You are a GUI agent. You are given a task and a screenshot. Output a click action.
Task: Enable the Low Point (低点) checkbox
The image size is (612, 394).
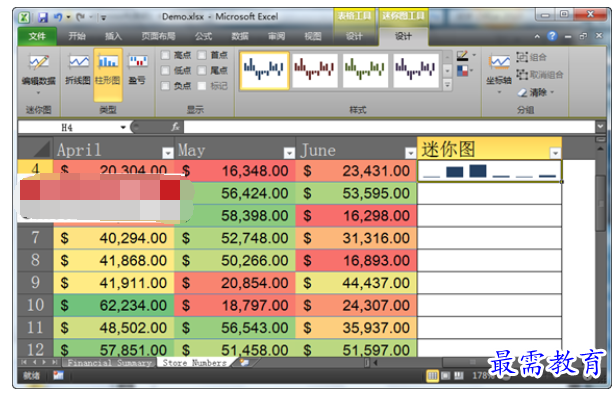pos(165,70)
